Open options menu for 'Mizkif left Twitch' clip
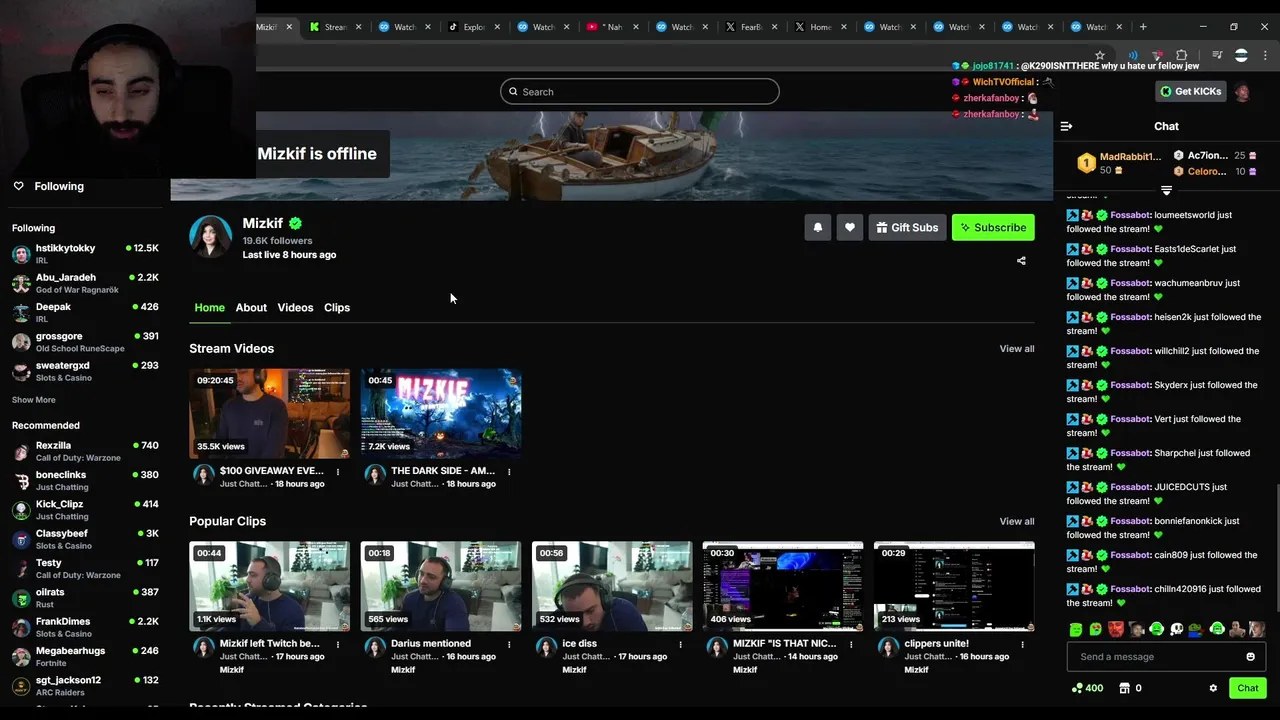Viewport: 1280px width, 720px height. pos(338,644)
